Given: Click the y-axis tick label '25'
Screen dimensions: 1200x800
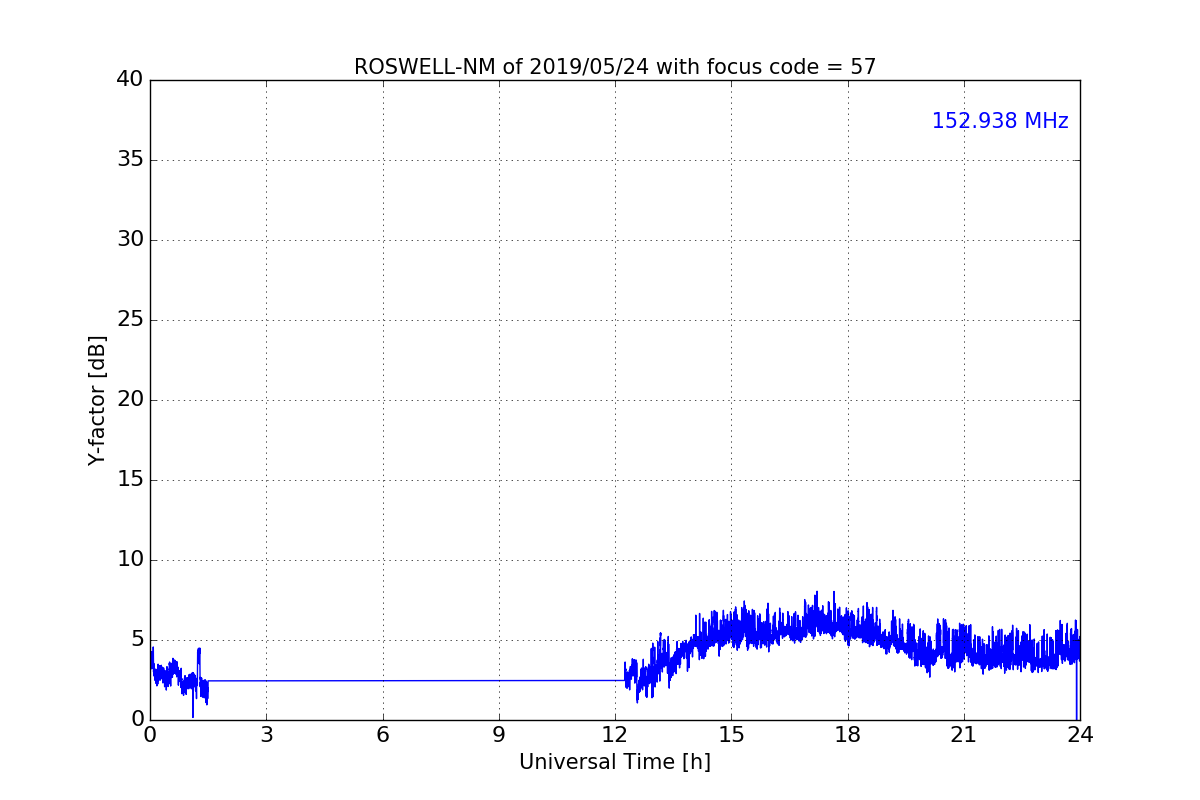Looking at the screenshot, I should pos(130,320).
